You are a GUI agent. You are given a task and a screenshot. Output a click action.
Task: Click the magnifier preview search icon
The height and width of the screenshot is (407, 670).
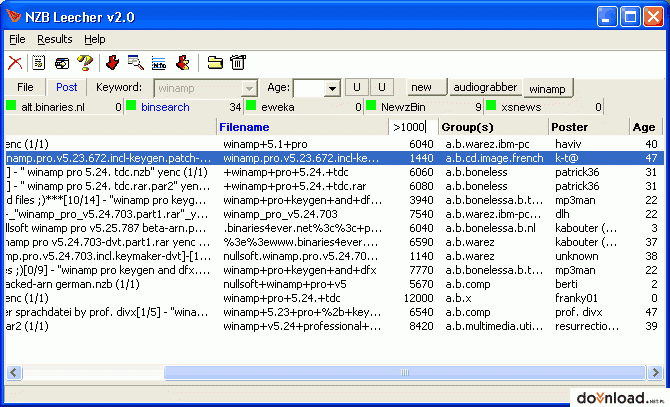pos(136,63)
